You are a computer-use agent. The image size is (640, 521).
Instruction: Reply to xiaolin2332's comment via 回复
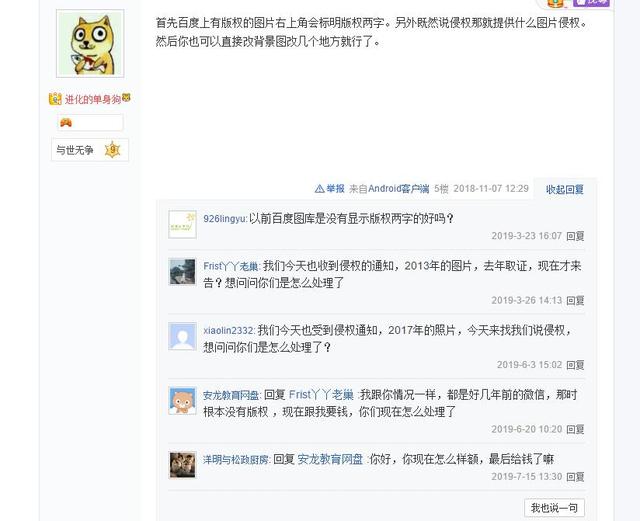[576, 365]
